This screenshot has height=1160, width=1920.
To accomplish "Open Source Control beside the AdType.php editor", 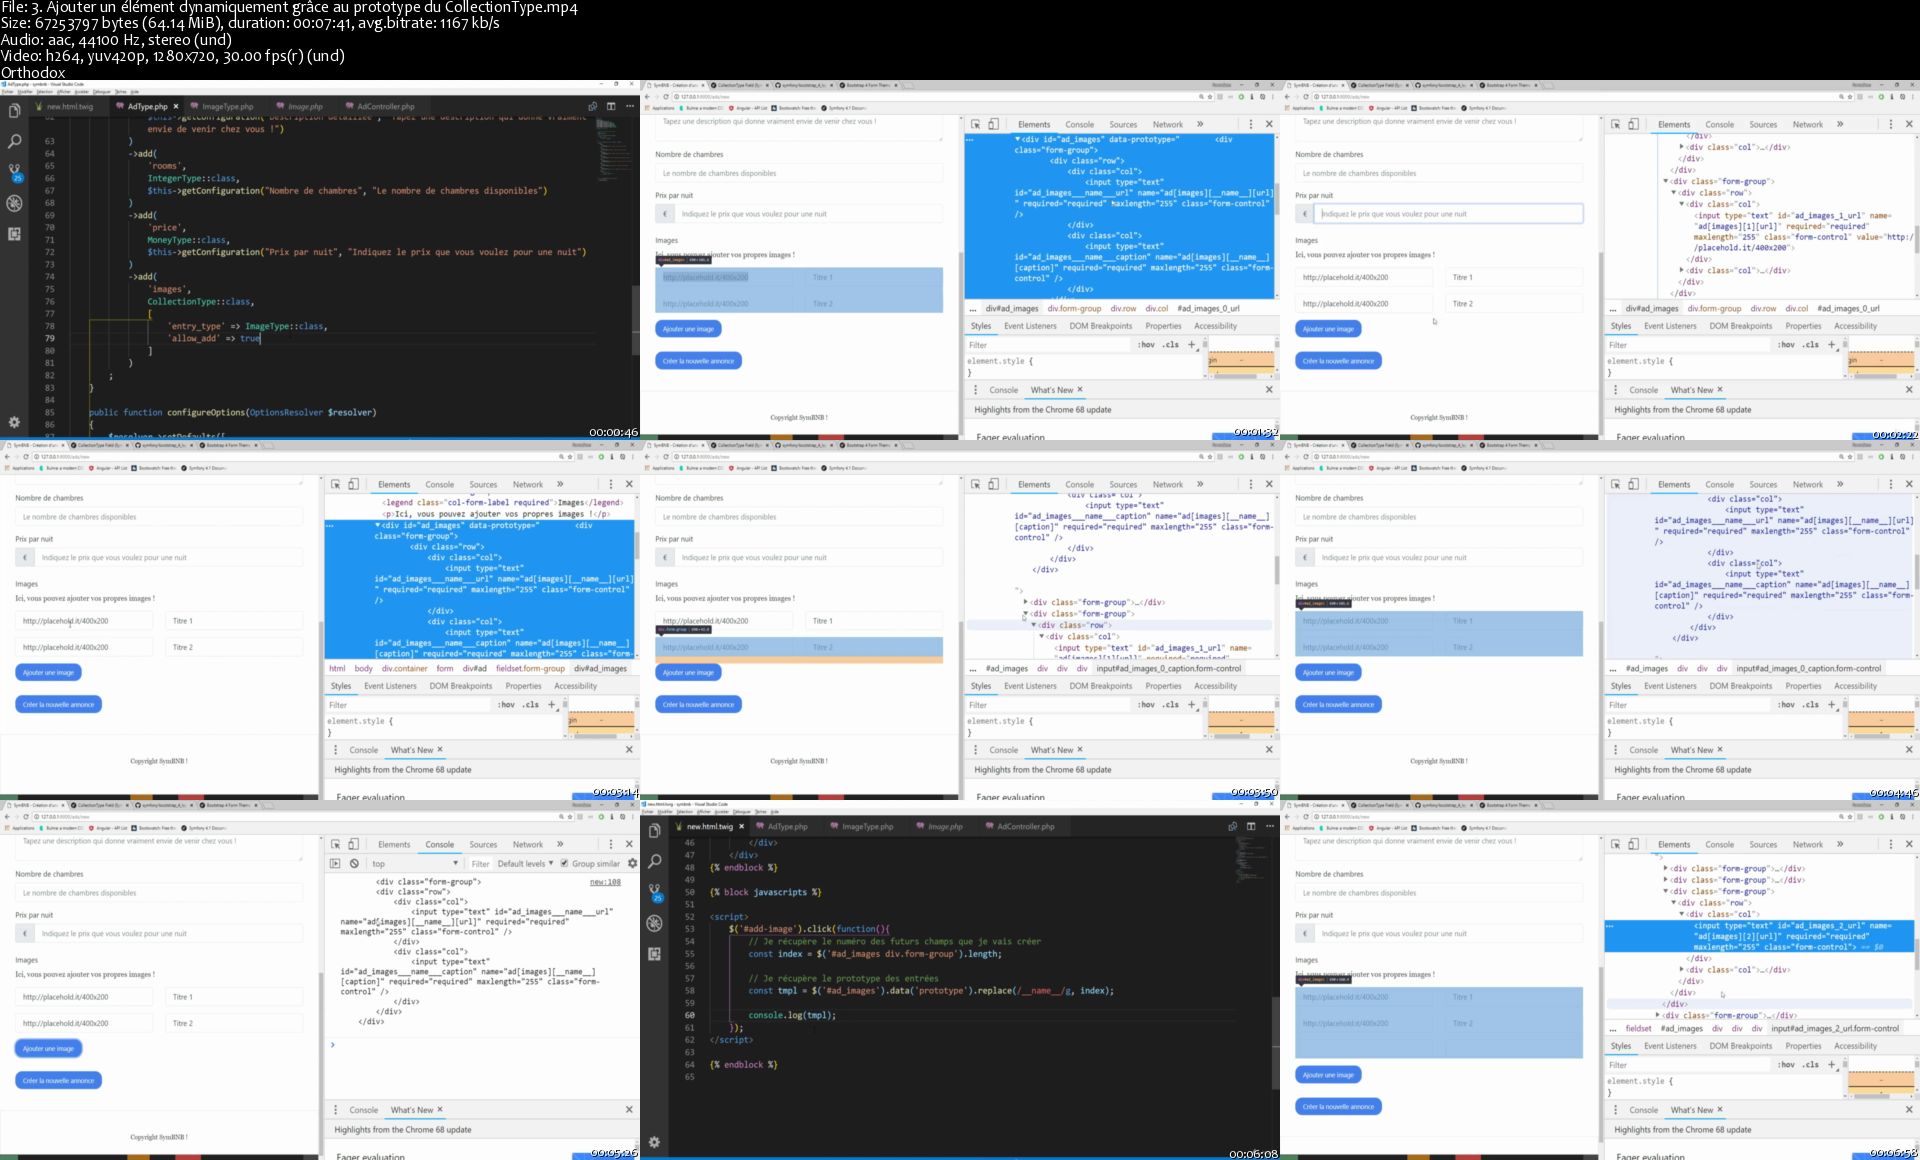I will 14,172.
